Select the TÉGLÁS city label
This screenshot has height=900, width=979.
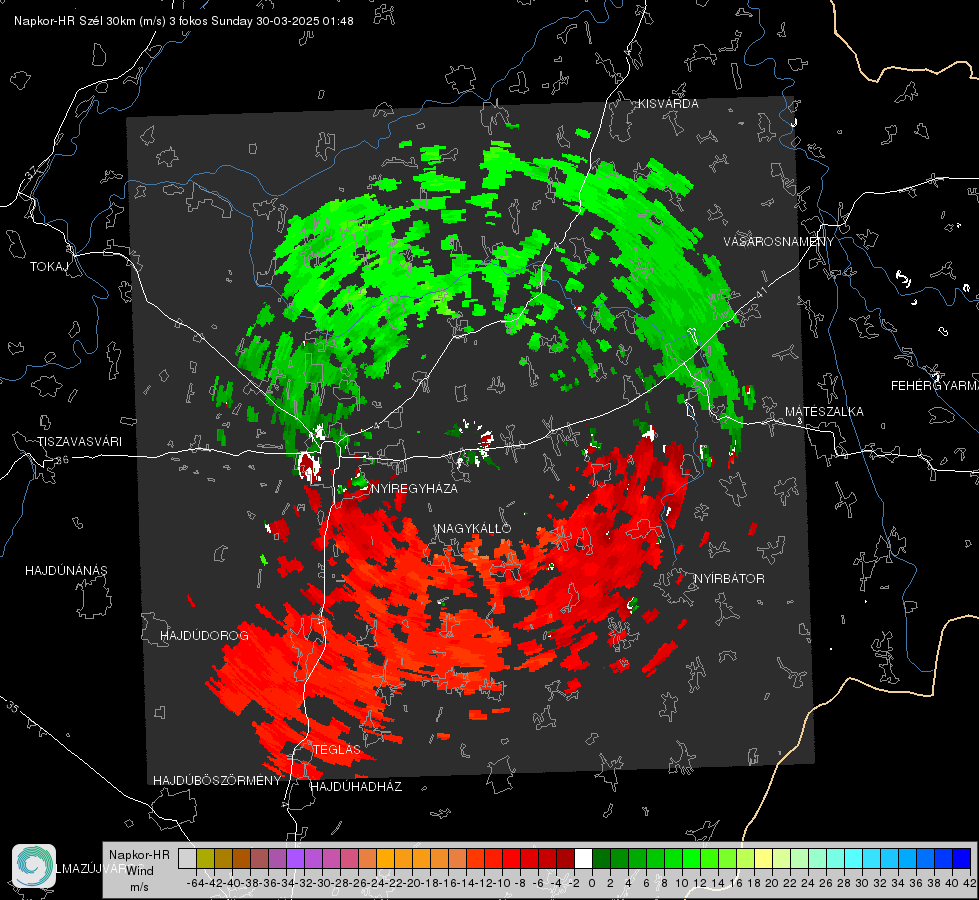337,749
